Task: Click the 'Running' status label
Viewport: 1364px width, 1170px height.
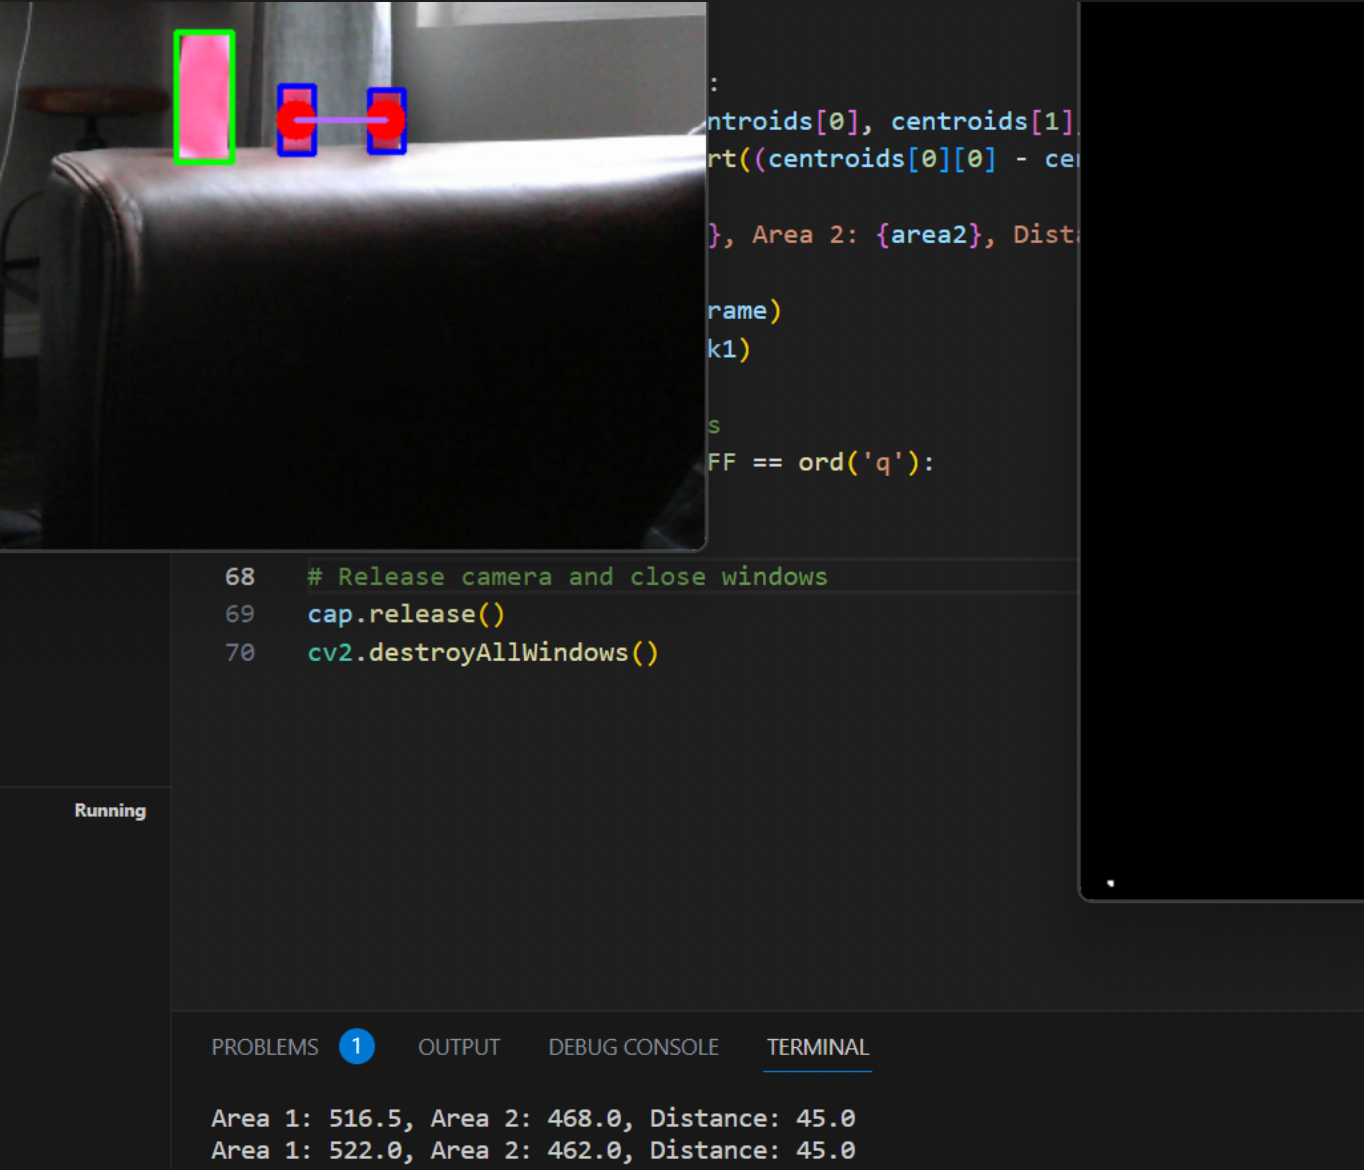Action: coord(110,811)
